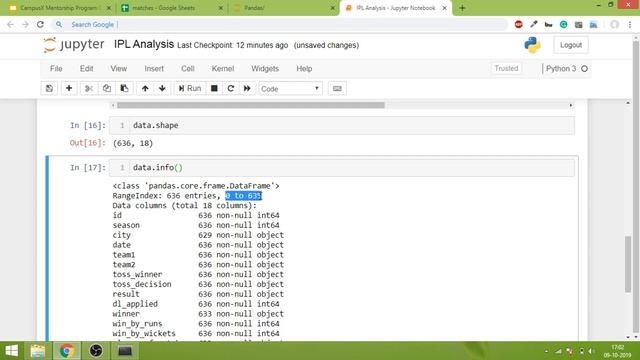Copy selected cells icon
640x360 pixels.
pos(107,89)
